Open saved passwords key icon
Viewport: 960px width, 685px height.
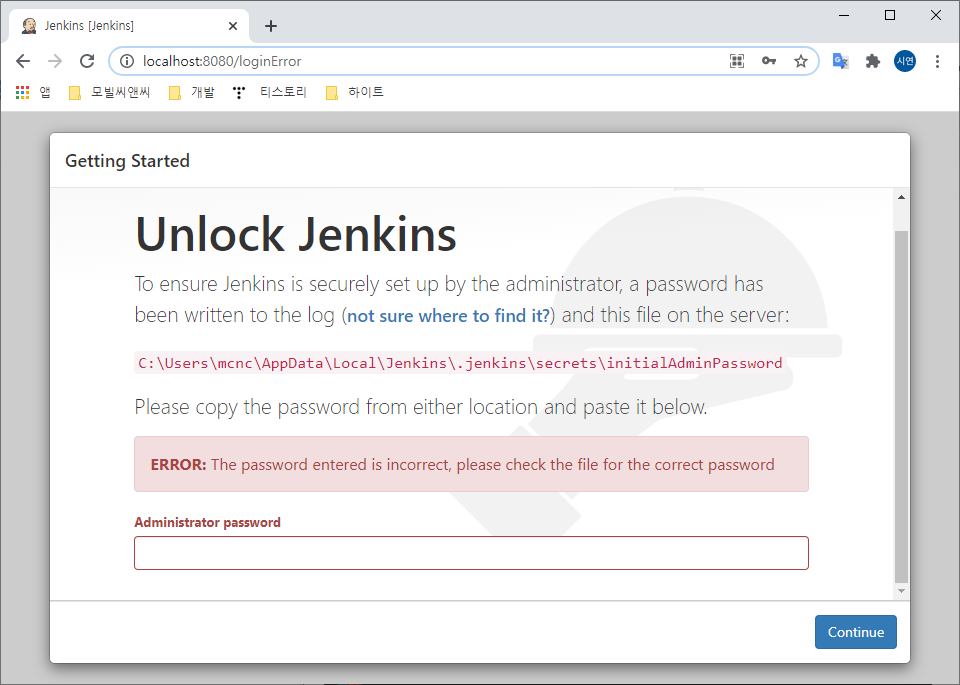pyautogui.click(x=769, y=61)
